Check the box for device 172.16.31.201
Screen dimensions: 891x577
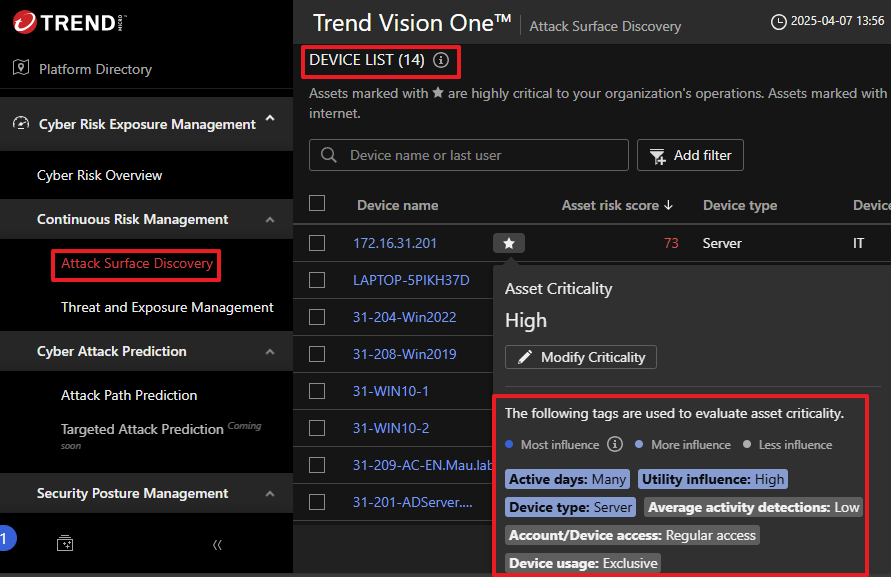(x=317, y=243)
